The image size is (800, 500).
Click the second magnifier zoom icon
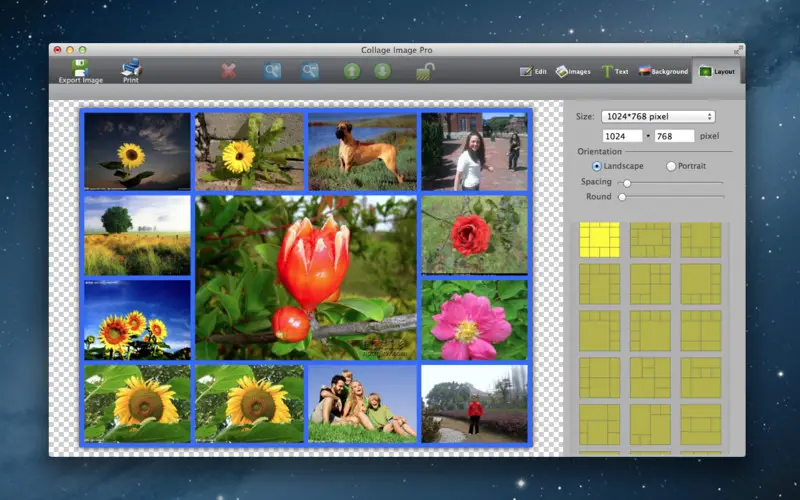point(310,71)
